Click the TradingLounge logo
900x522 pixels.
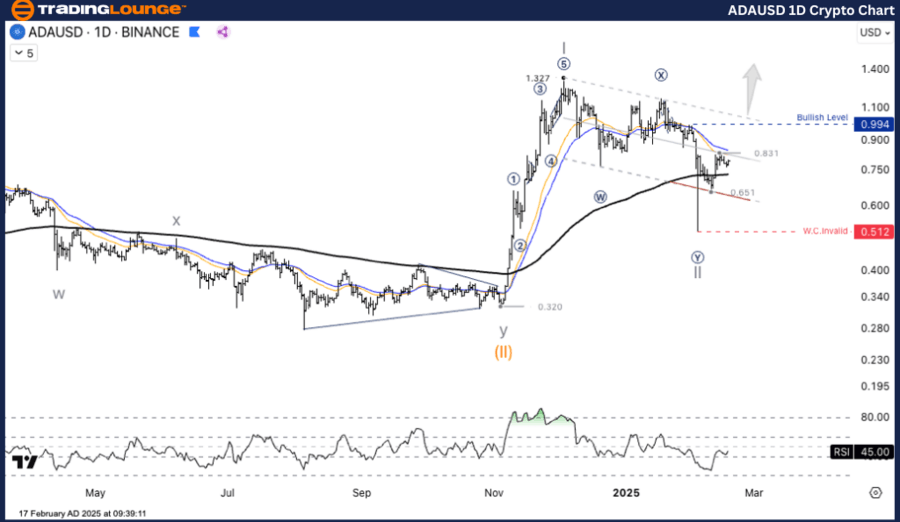pyautogui.click(x=98, y=9)
